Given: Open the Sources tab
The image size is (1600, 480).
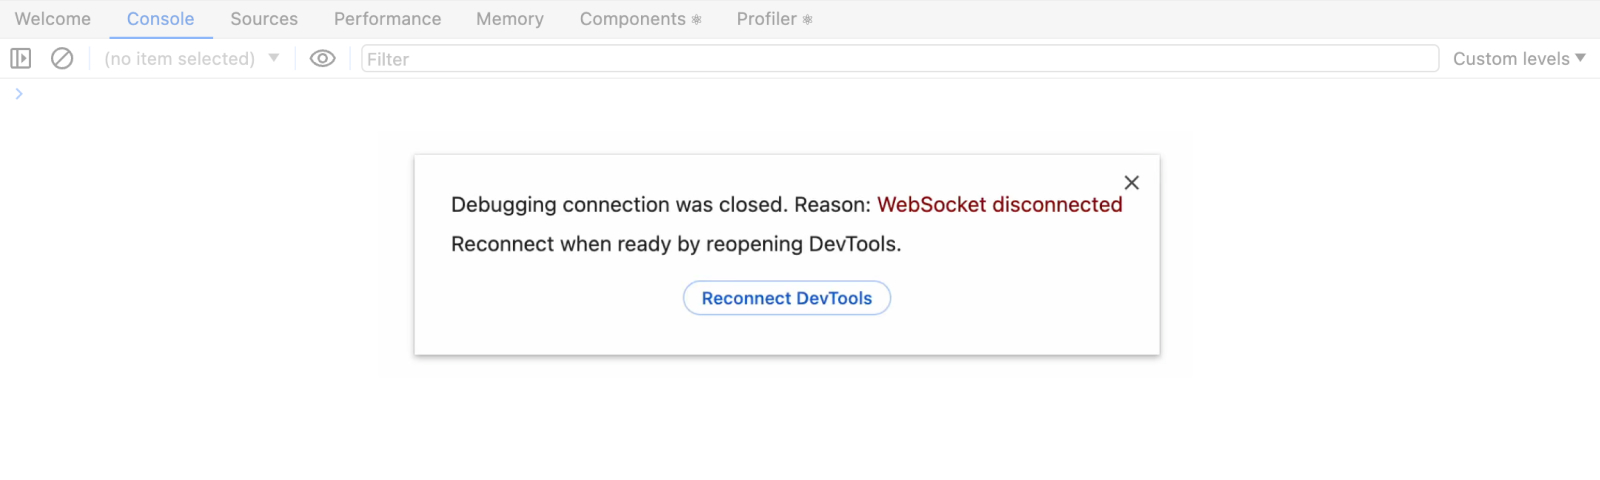Looking at the screenshot, I should click(x=264, y=19).
